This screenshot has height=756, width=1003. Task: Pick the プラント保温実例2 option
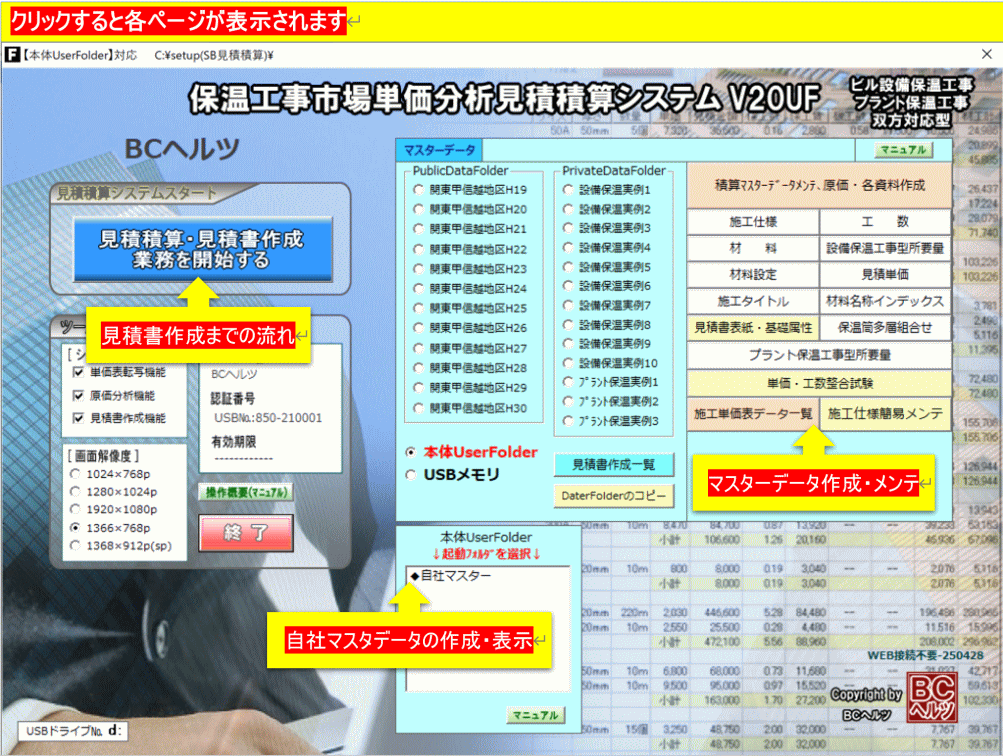(x=568, y=402)
